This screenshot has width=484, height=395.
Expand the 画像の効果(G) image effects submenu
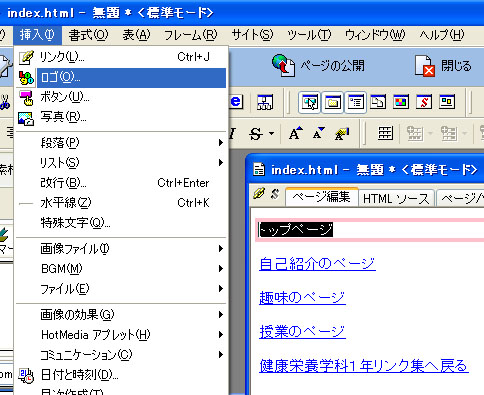(x=121, y=315)
